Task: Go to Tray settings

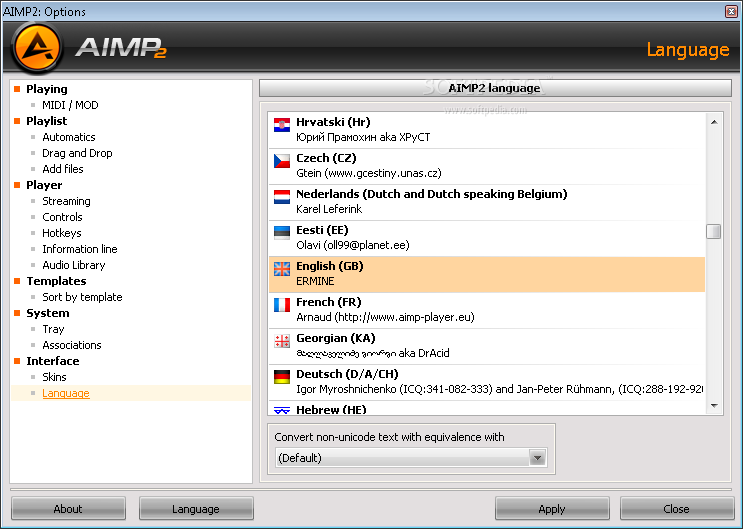Action: pyautogui.click(x=53, y=329)
